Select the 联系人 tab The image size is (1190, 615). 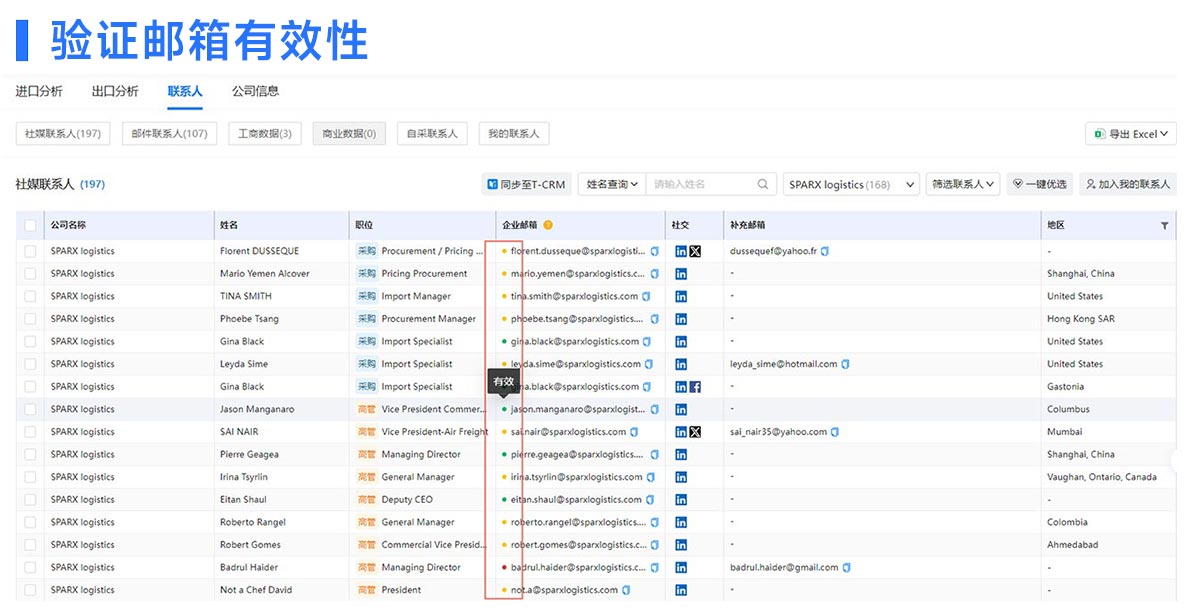185,91
